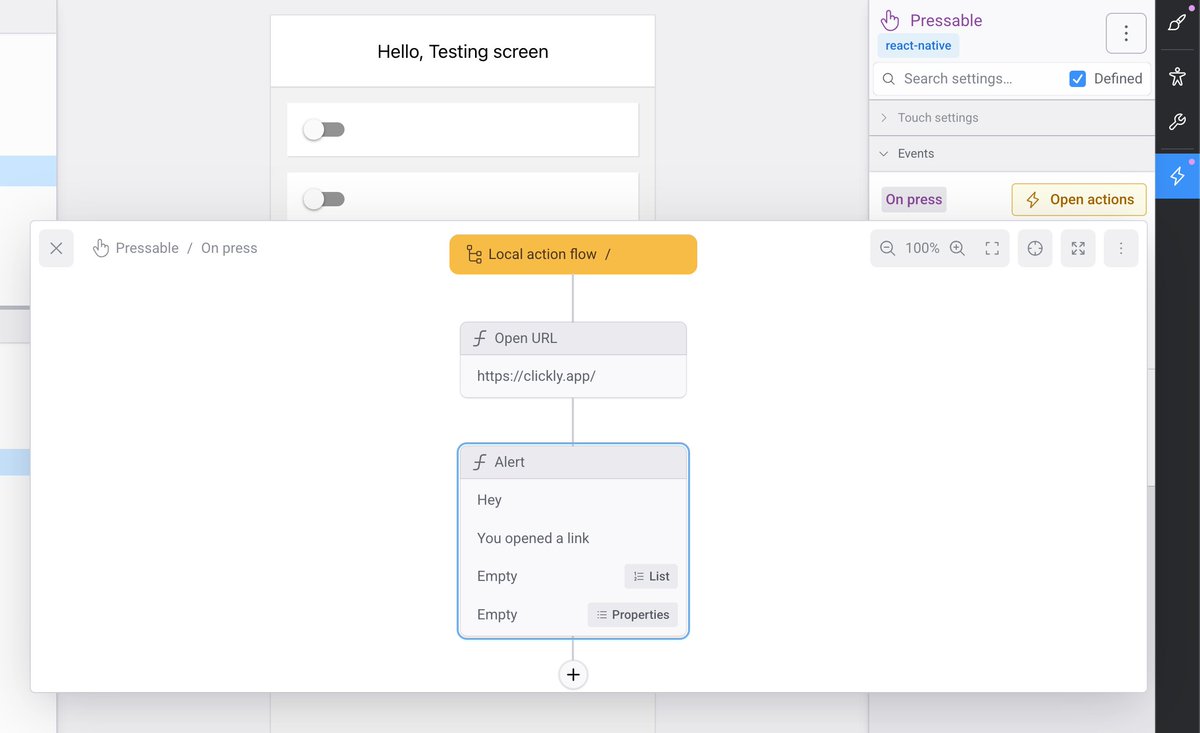Expand the flow editor to fullscreen
1200x733 pixels.
(x=1078, y=248)
